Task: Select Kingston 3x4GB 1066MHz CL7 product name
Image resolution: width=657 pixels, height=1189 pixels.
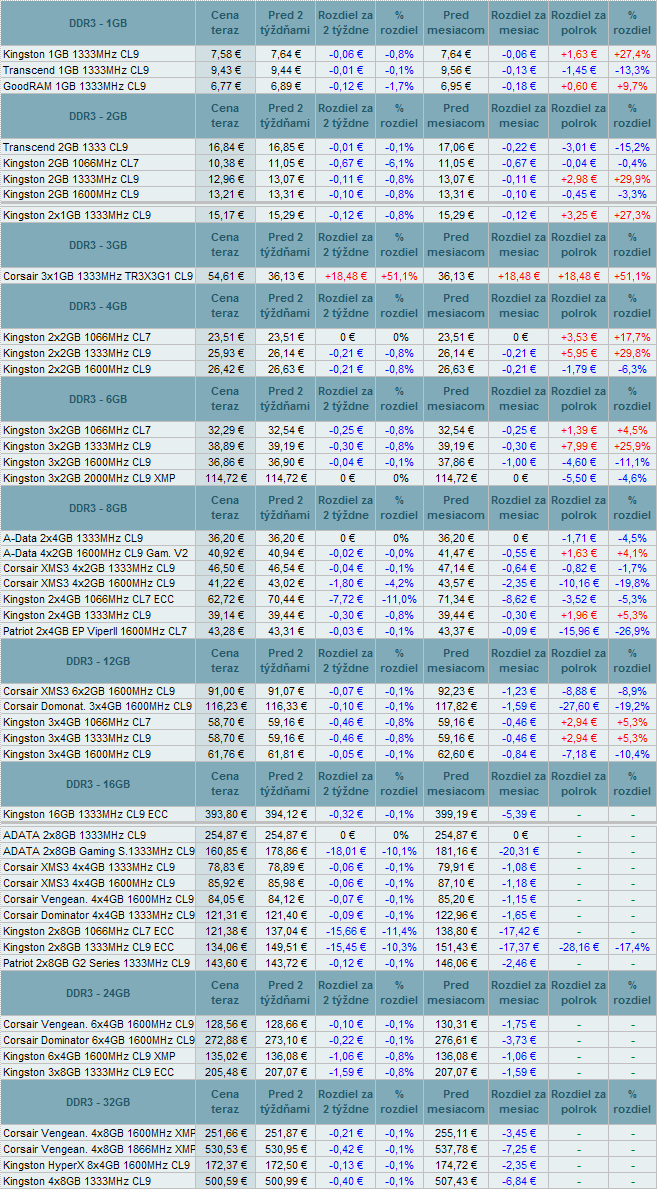Action: (77, 723)
